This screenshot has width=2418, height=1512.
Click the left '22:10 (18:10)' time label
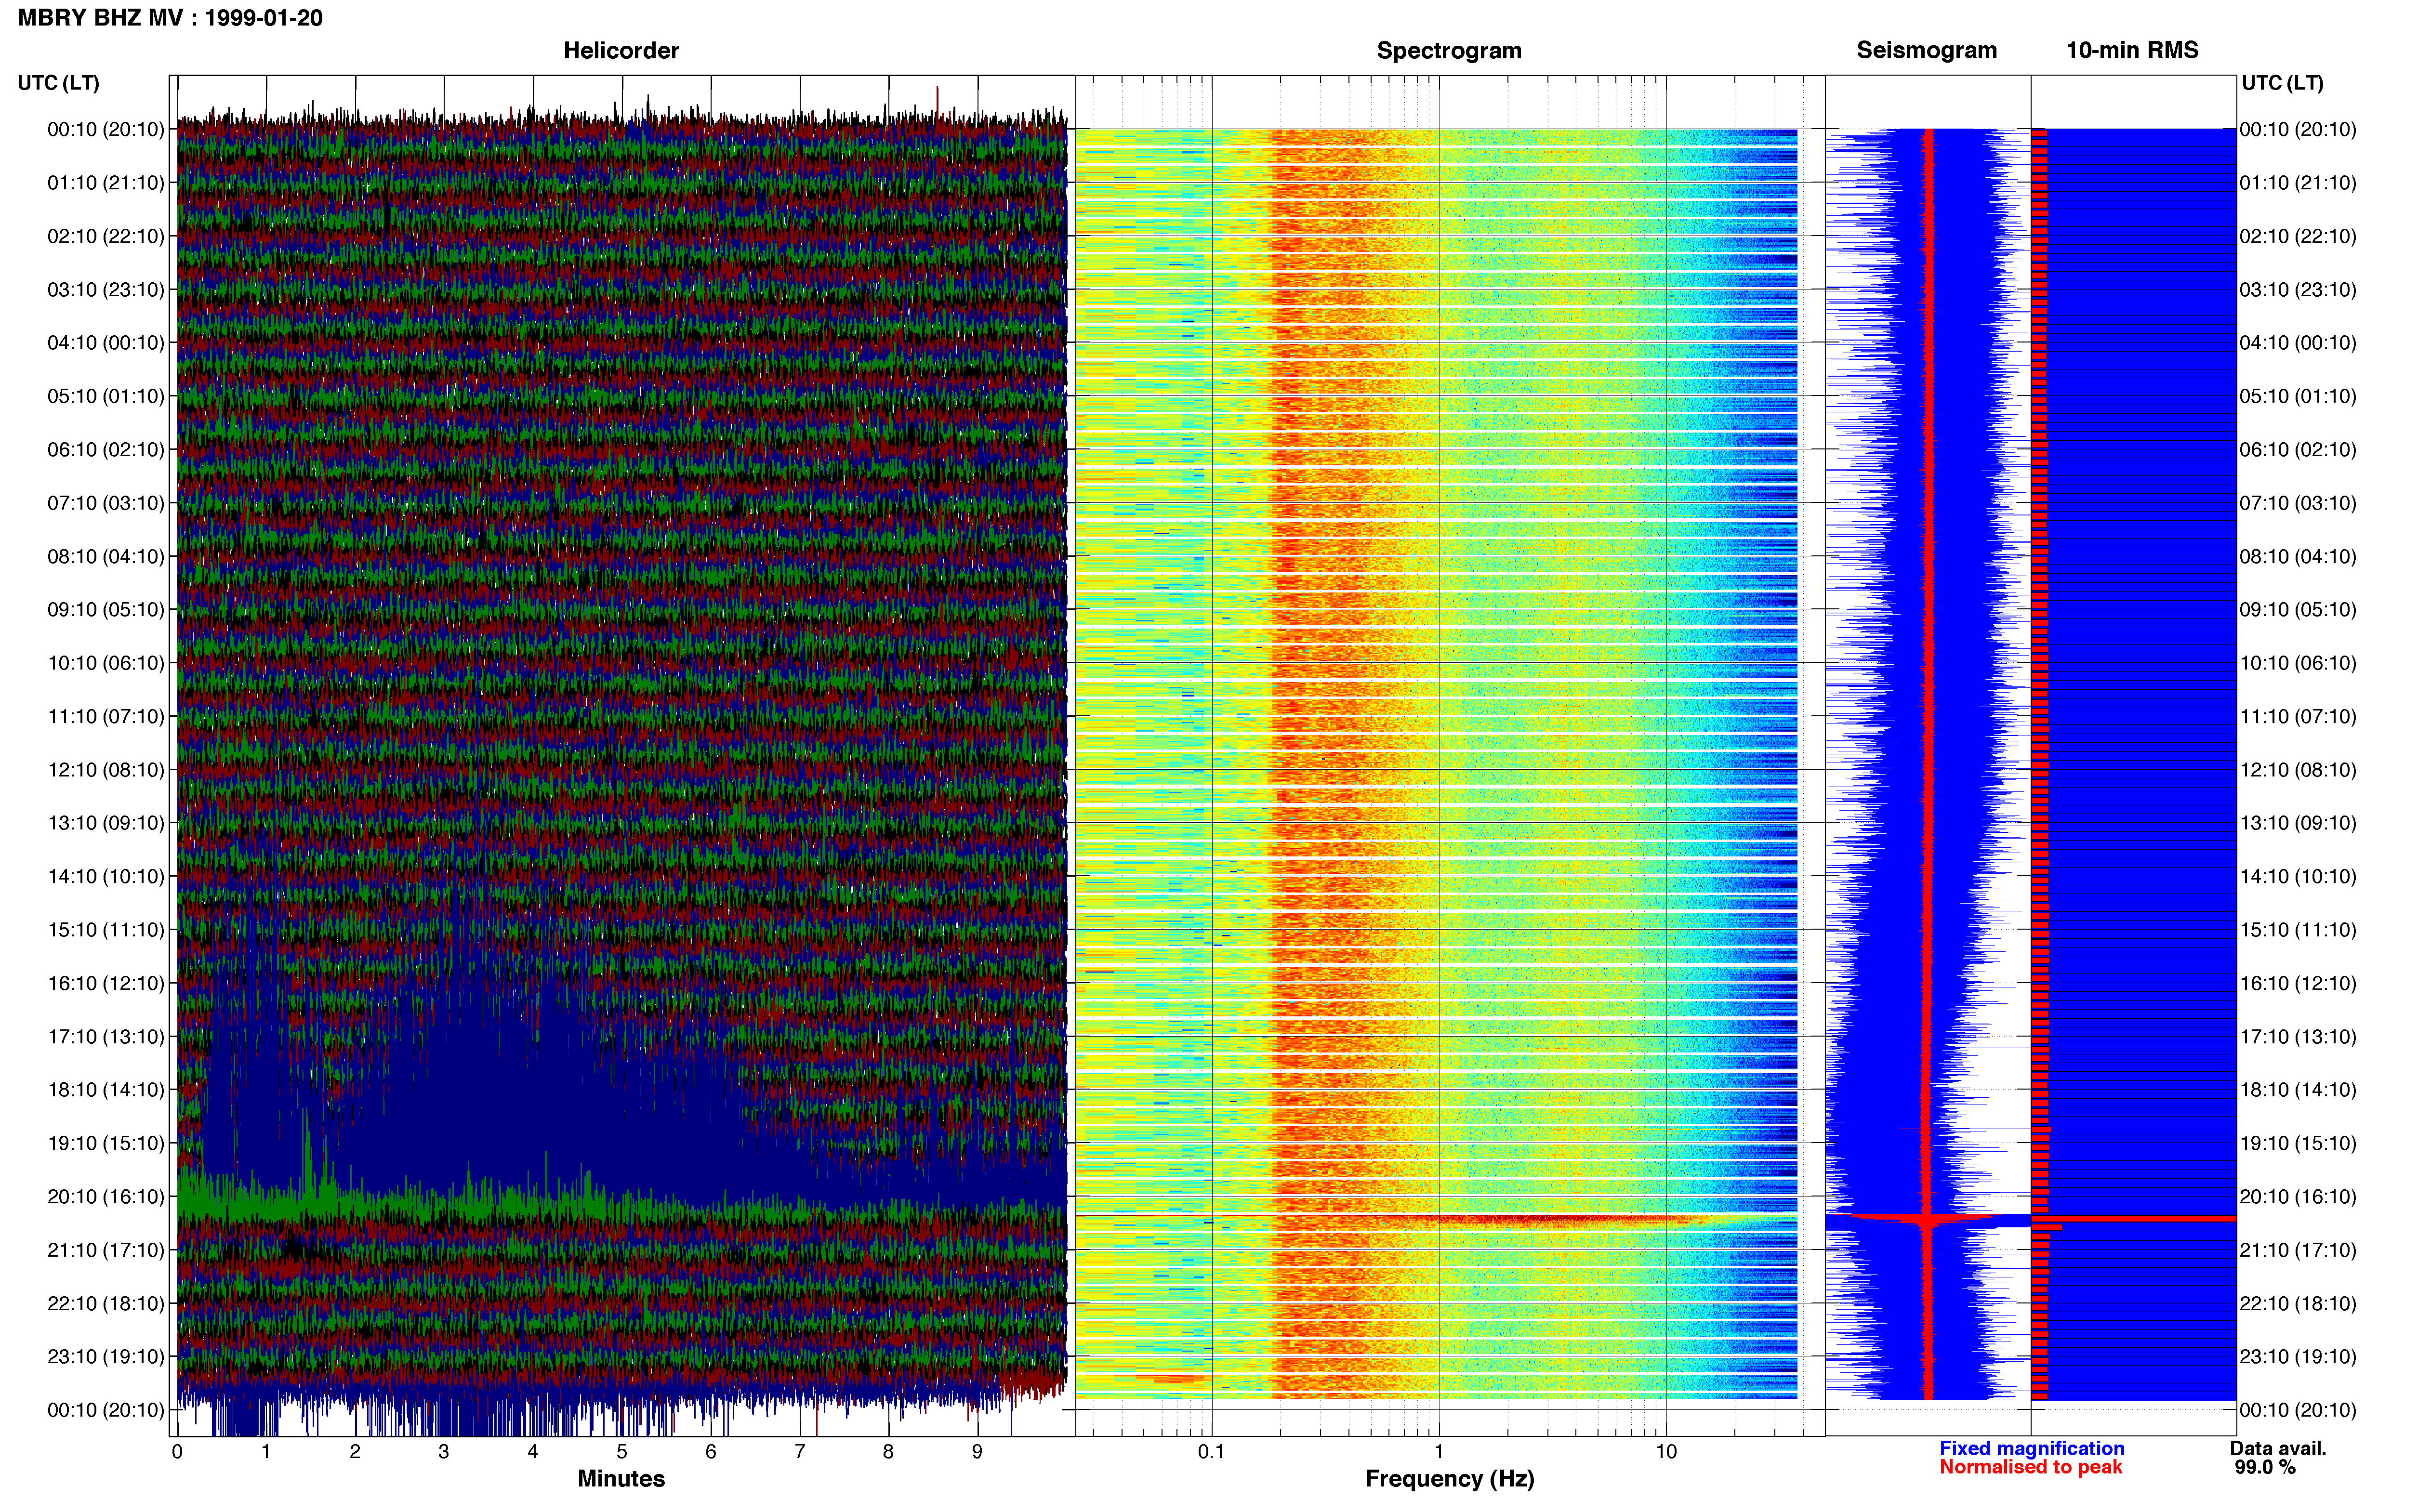[106, 1304]
